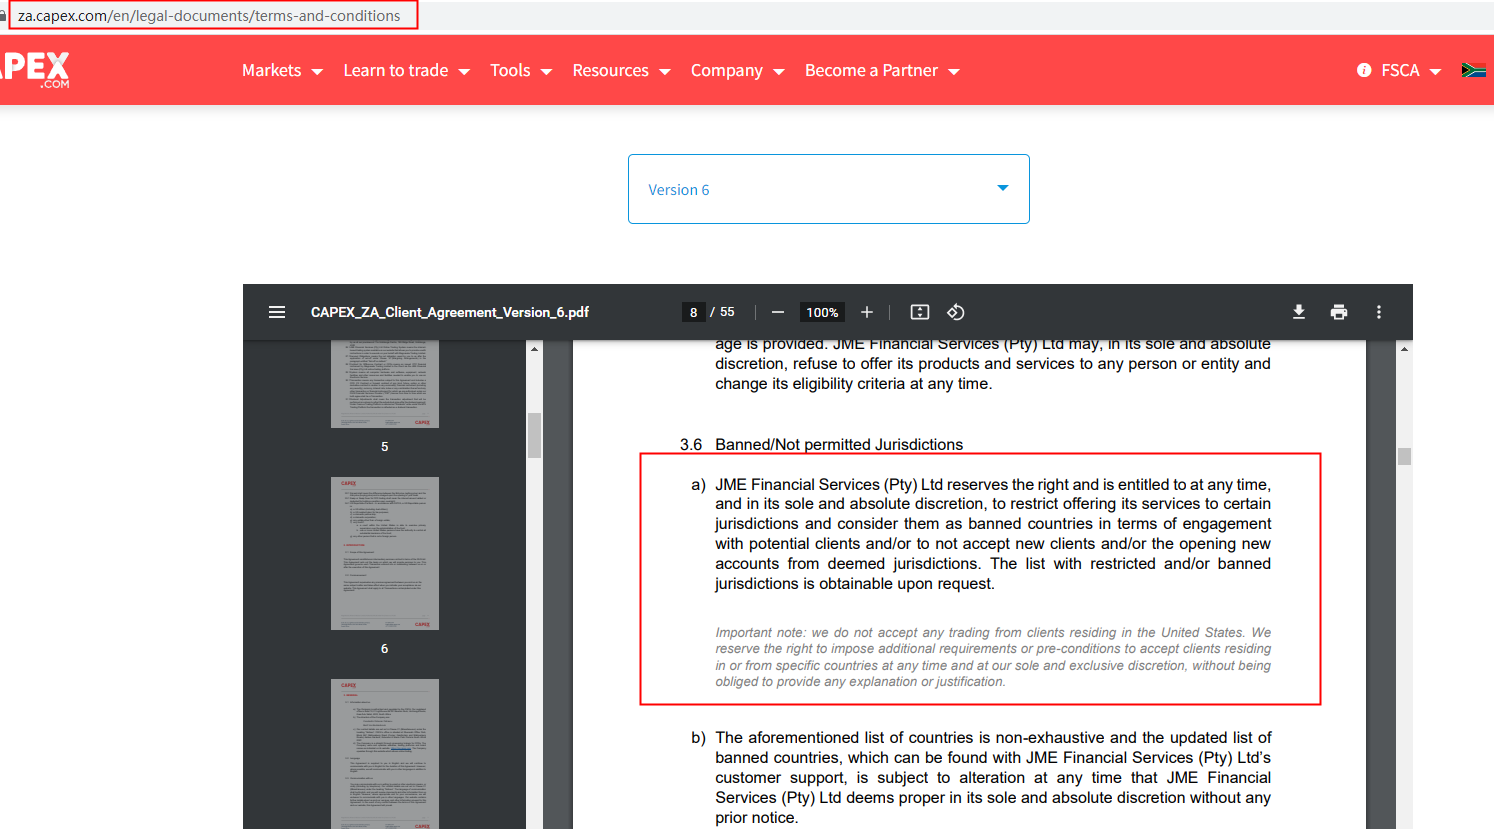Open the PDF viewer more actions menu
The height and width of the screenshot is (829, 1494).
(1379, 312)
